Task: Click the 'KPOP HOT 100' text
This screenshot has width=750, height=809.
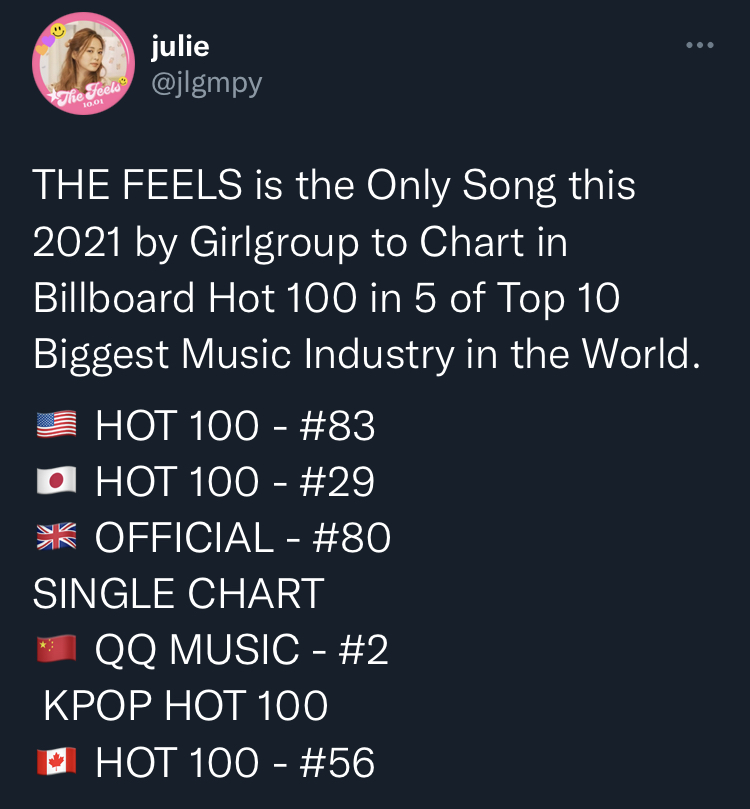Action: (x=186, y=706)
